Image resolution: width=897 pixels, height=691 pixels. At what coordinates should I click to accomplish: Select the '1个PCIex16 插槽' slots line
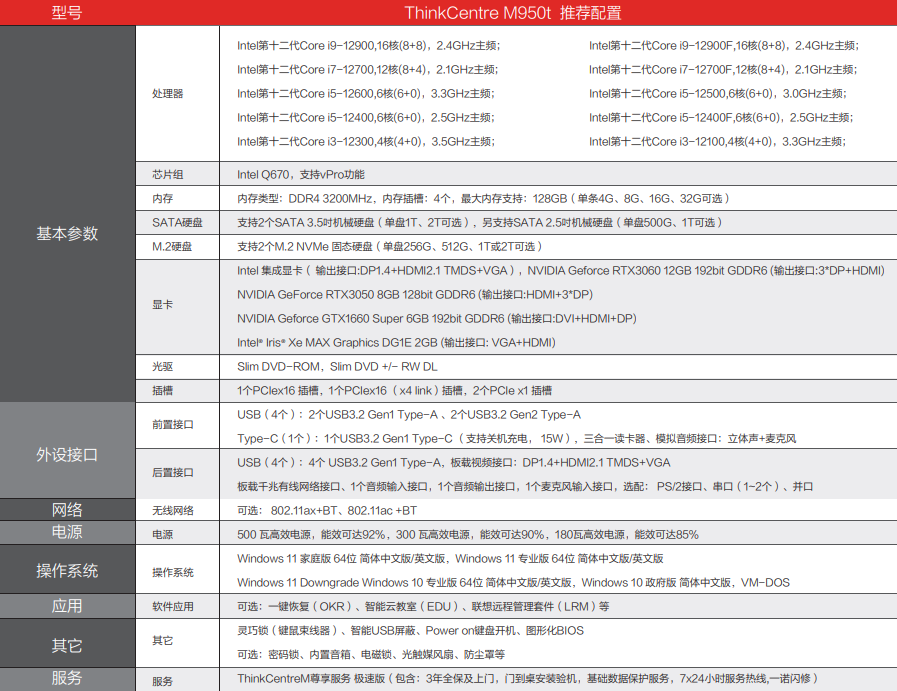pos(394,391)
